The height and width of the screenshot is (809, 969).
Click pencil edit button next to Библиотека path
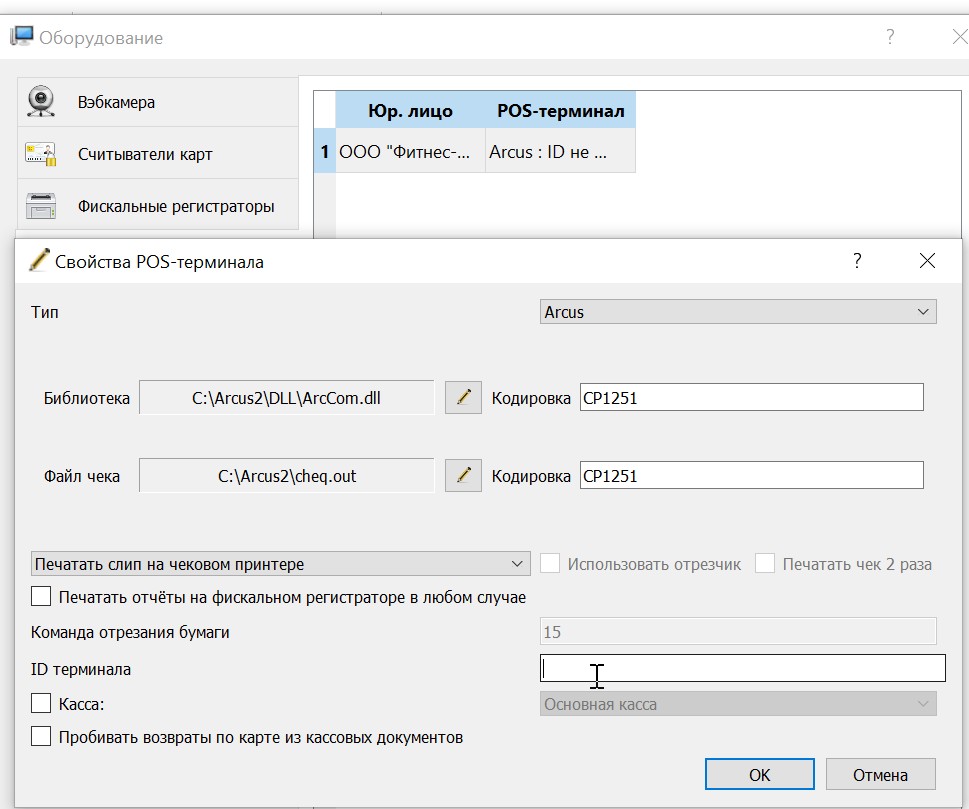click(x=463, y=397)
